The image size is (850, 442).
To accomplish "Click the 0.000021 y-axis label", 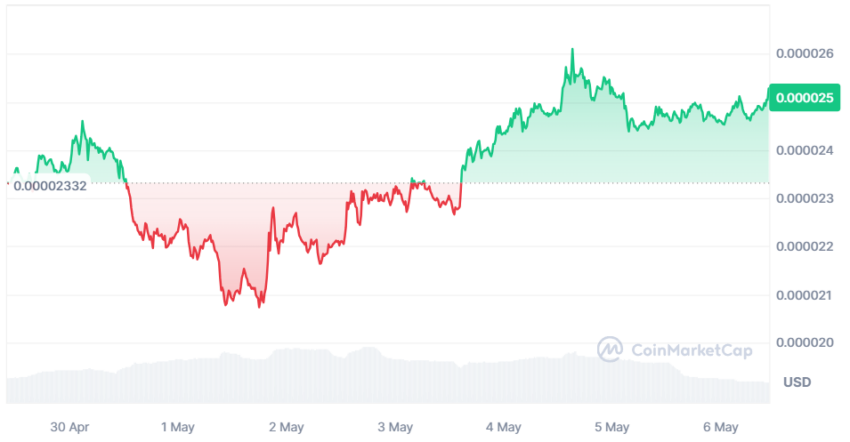I will coord(804,296).
